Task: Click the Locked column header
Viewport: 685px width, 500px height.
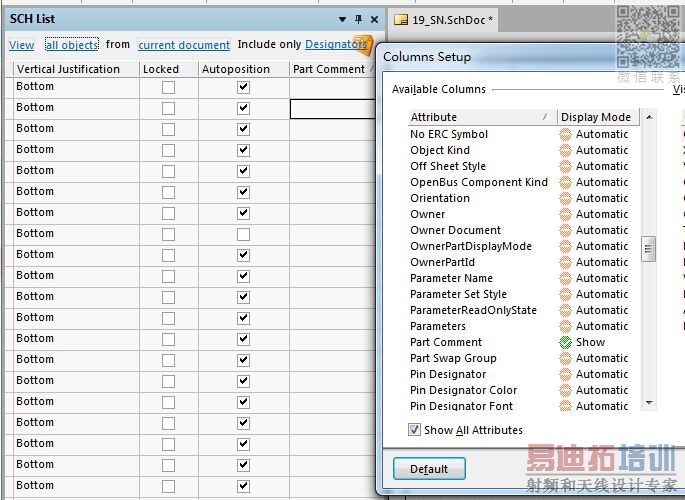Action: tap(169, 69)
